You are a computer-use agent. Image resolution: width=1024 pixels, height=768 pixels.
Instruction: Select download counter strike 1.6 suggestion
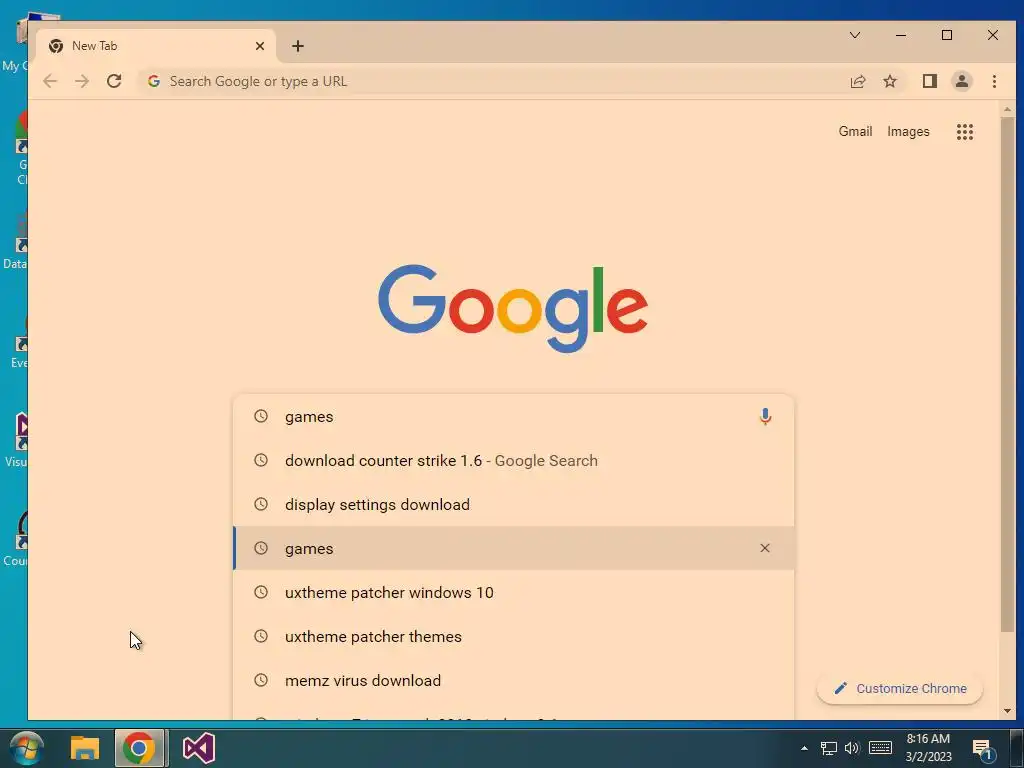513,460
